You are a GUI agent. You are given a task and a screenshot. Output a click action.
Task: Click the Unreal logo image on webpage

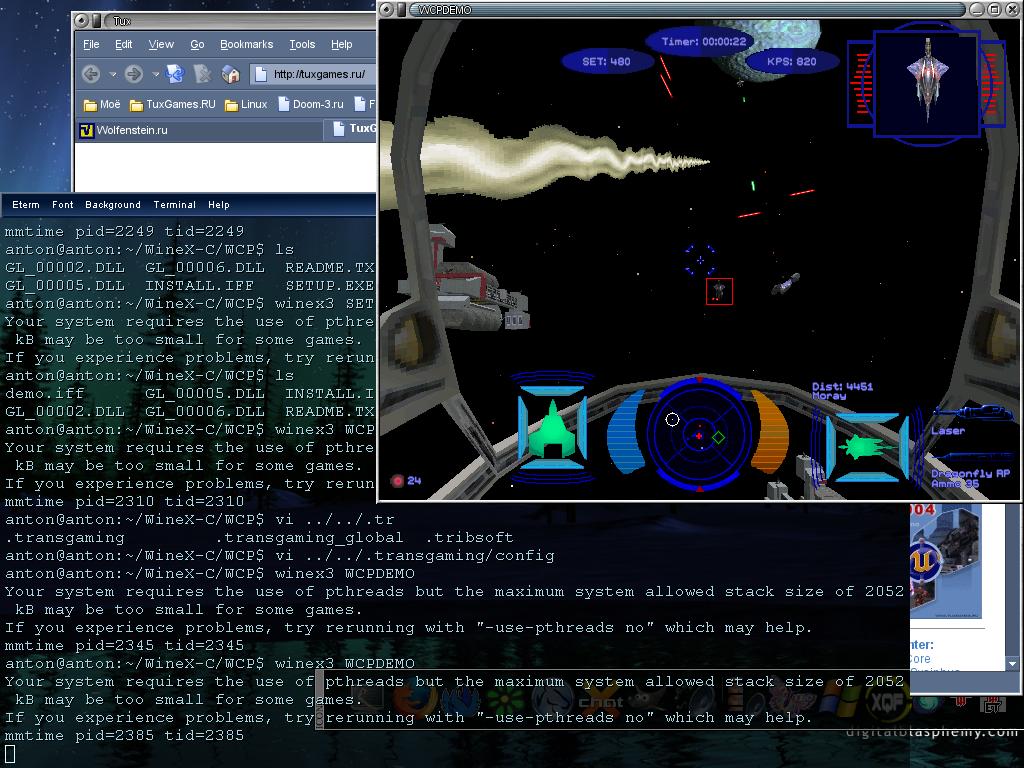point(925,560)
